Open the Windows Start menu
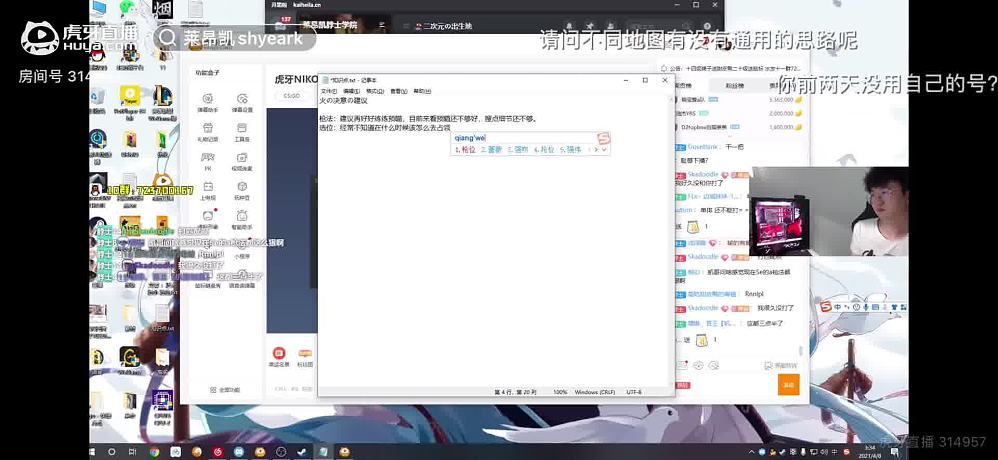 tap(99, 452)
